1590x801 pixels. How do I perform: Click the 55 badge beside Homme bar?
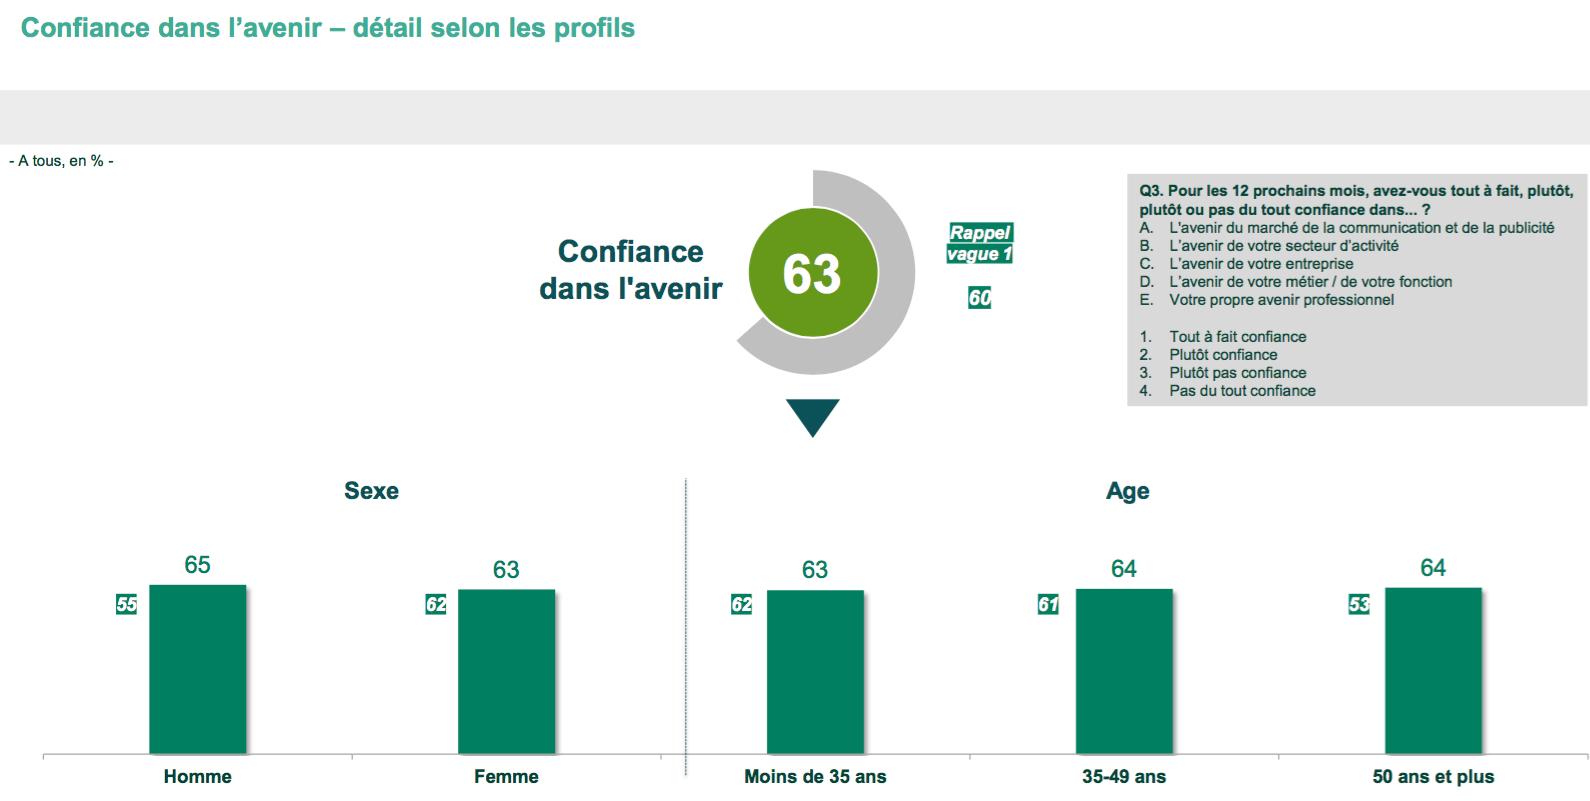126,604
